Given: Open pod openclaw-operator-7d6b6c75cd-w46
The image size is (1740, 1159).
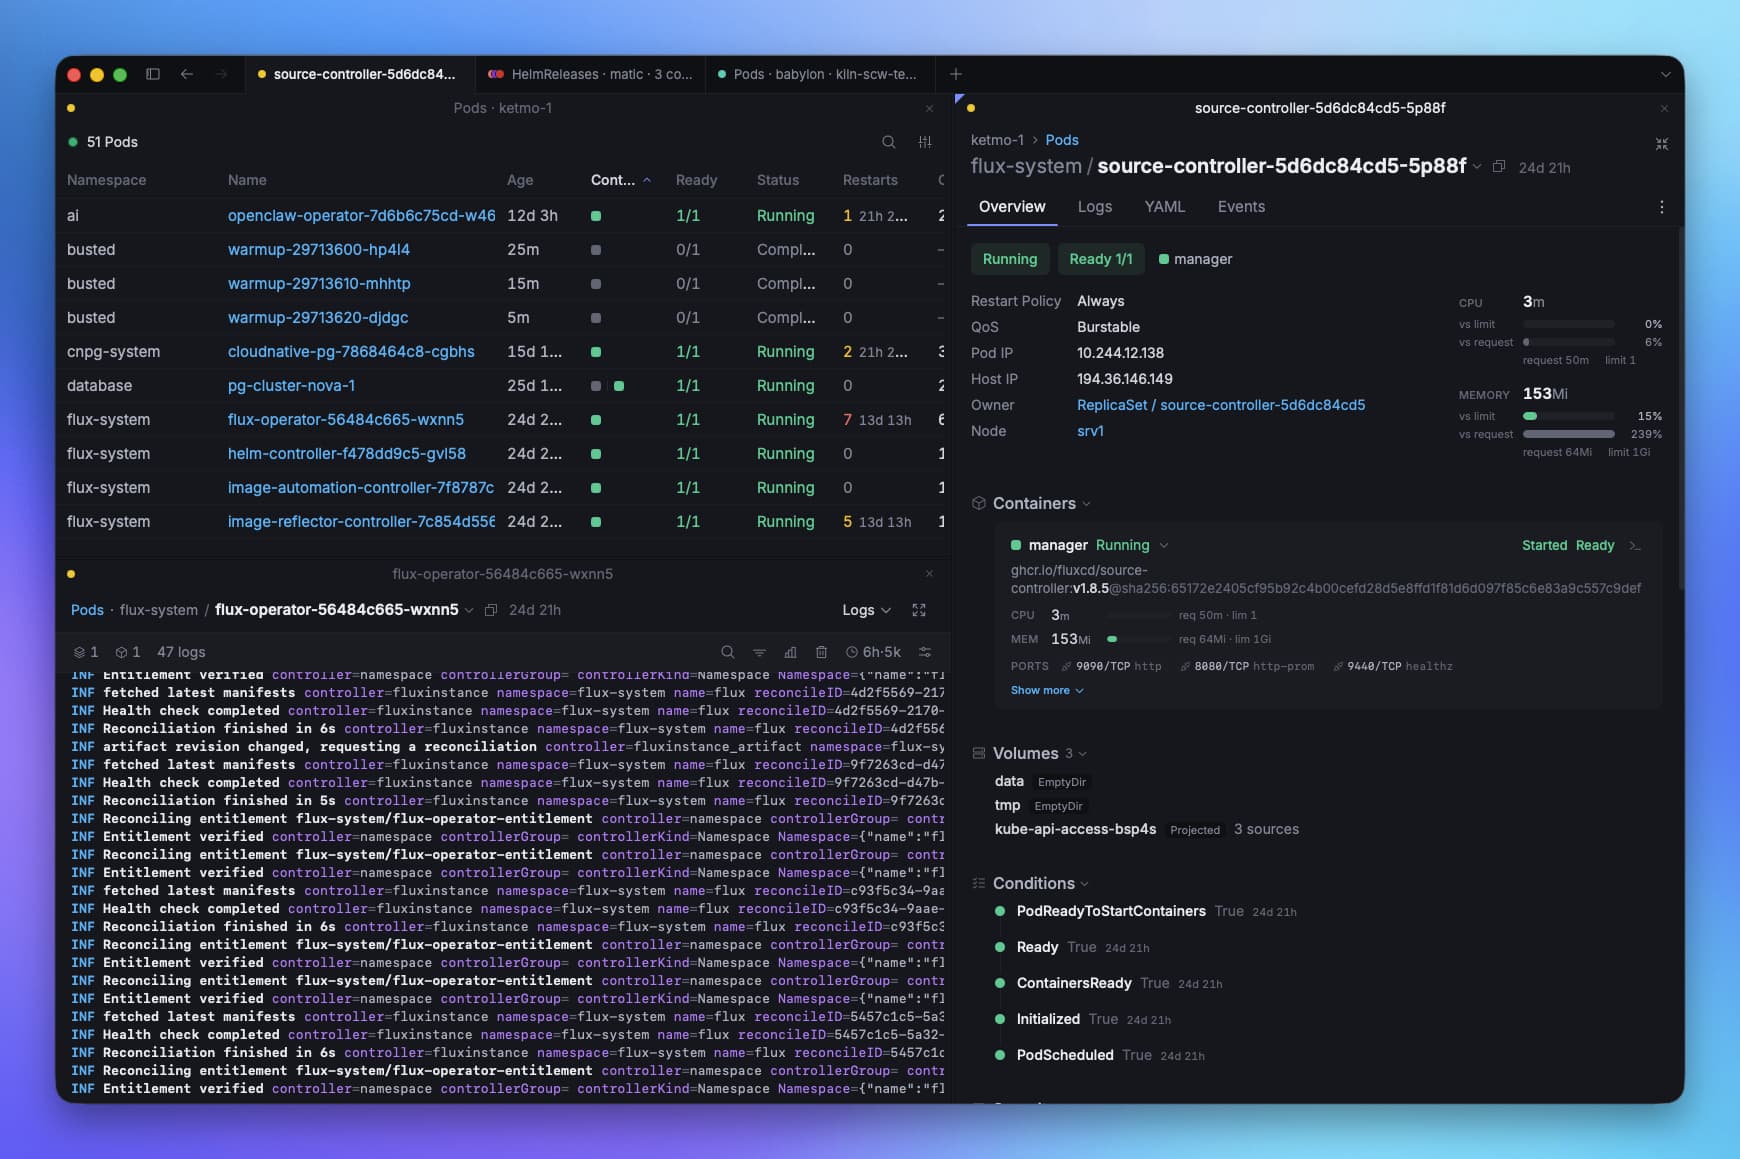Looking at the screenshot, I should (x=361, y=216).
